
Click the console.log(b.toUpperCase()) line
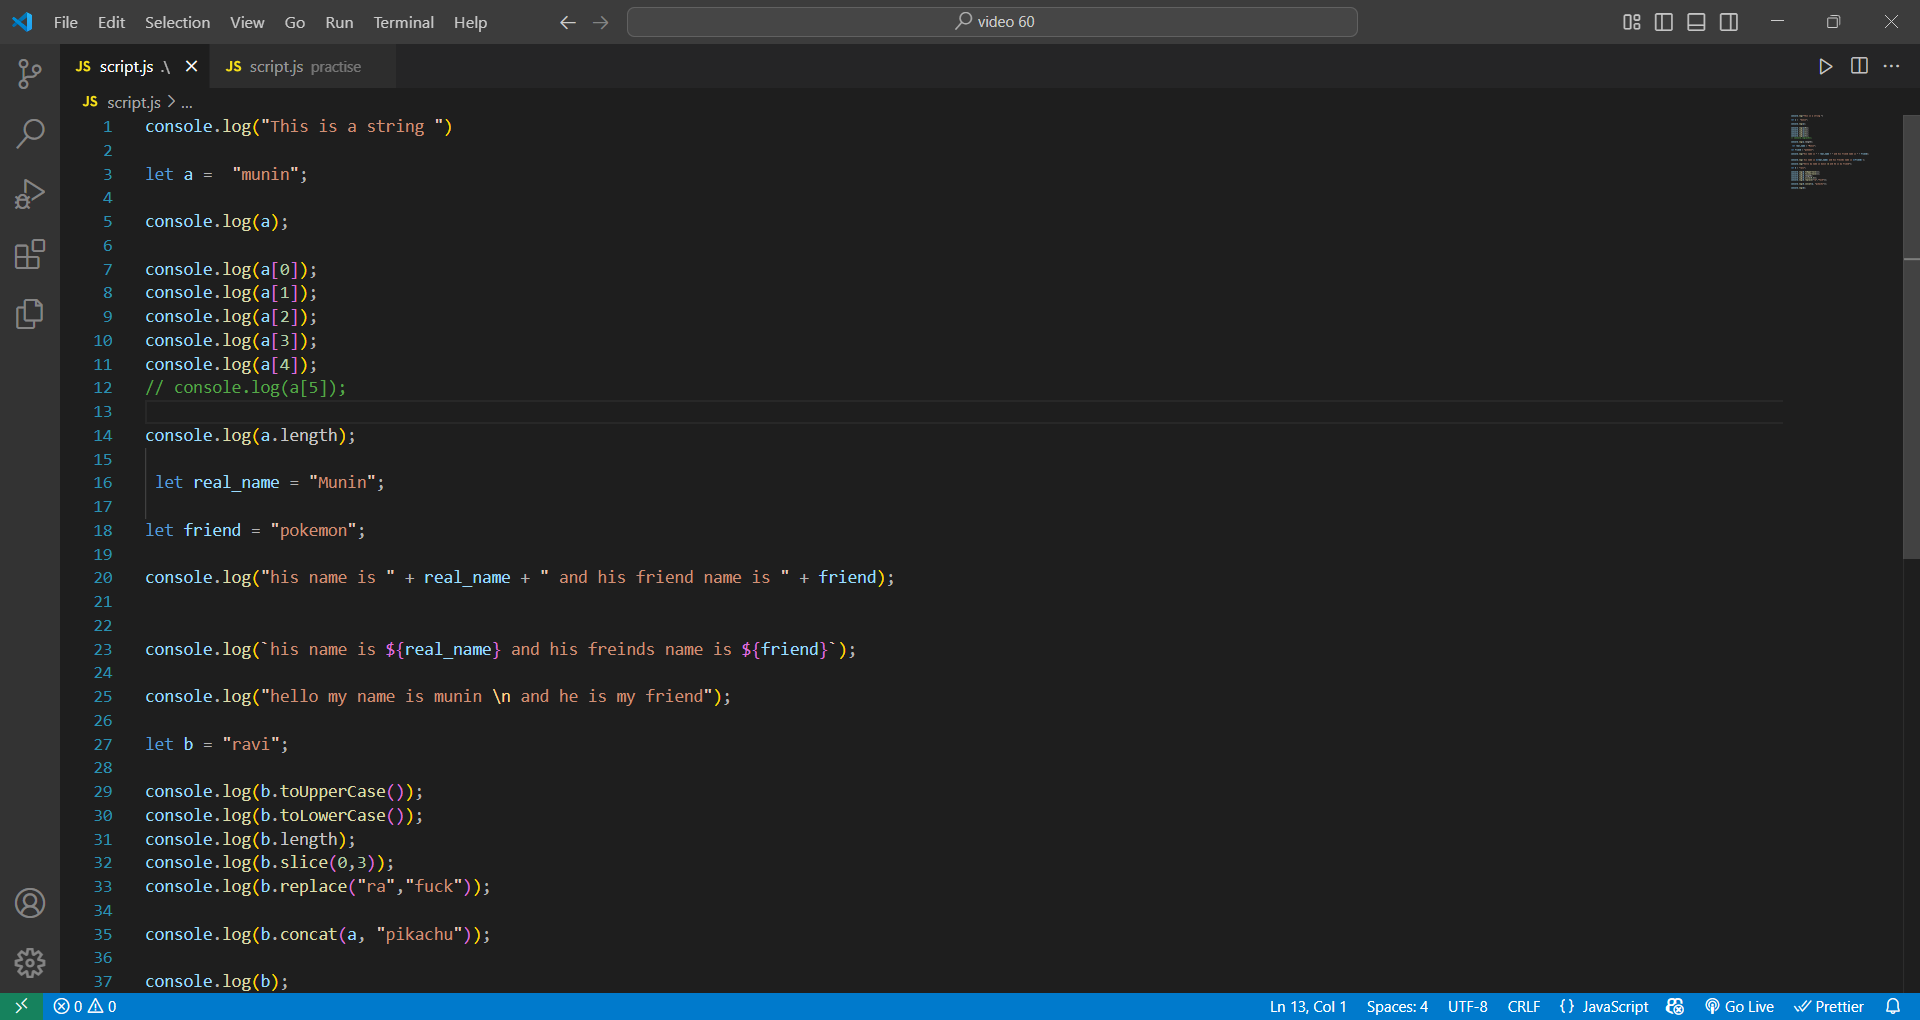(x=284, y=791)
